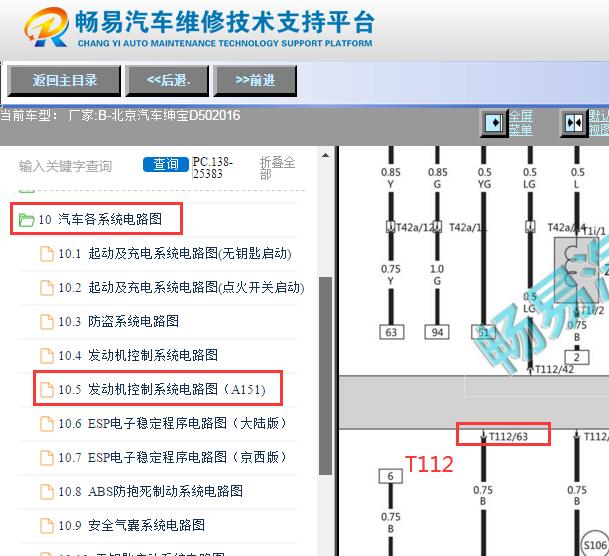This screenshot has height=556, width=609.
Task: Click the document icon beside item 10.9
Action: [x=47, y=526]
